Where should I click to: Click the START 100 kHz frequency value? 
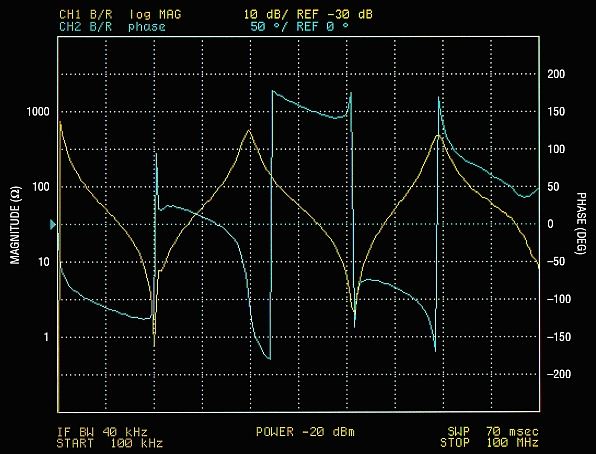tap(110, 443)
